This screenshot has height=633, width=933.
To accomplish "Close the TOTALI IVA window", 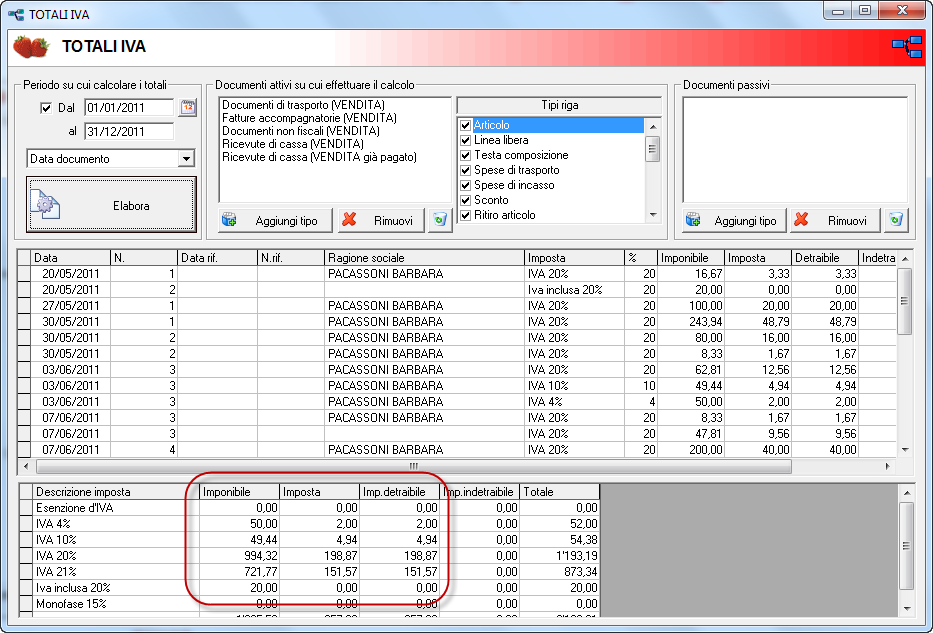I will 902,10.
